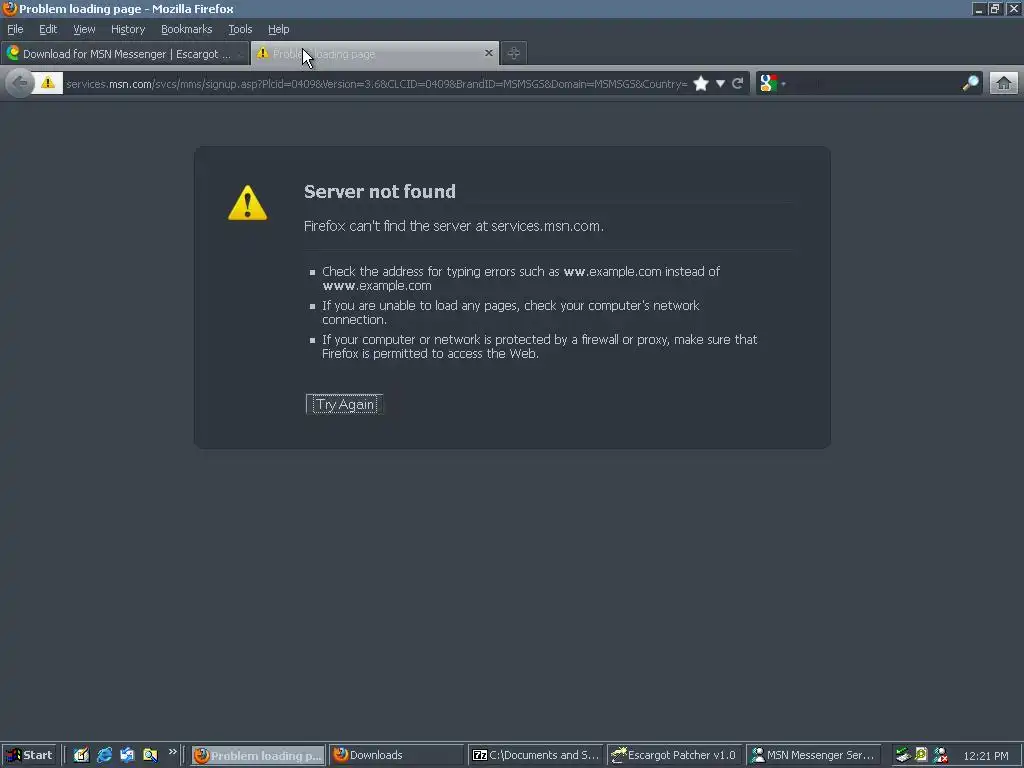Expand quick launch overflow chevron
The image size is (1024, 768).
(172, 752)
